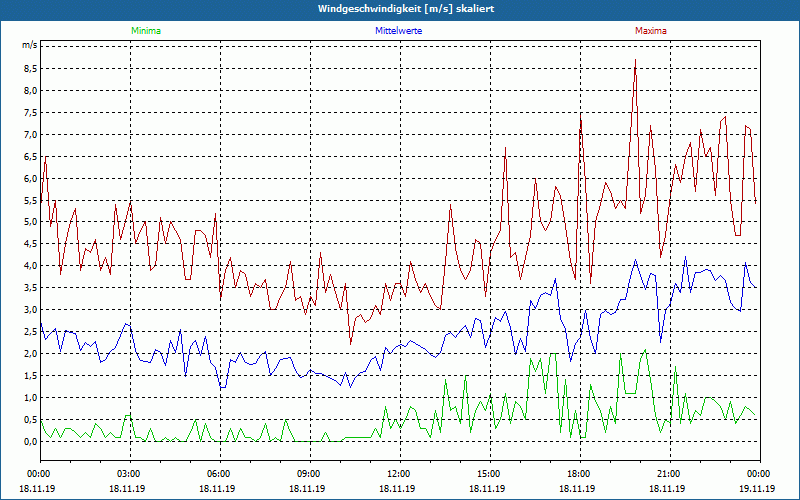The width and height of the screenshot is (800, 500).
Task: Click the 19.11.19 date label
Action: [757, 488]
